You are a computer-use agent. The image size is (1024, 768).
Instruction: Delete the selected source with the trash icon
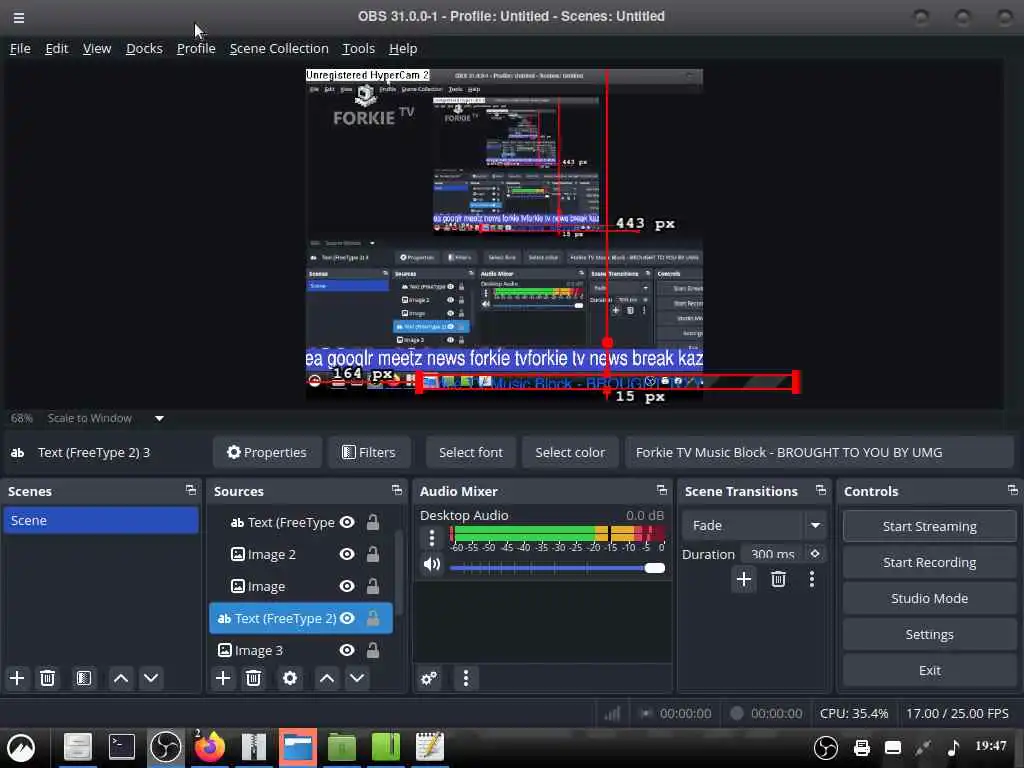pos(253,678)
